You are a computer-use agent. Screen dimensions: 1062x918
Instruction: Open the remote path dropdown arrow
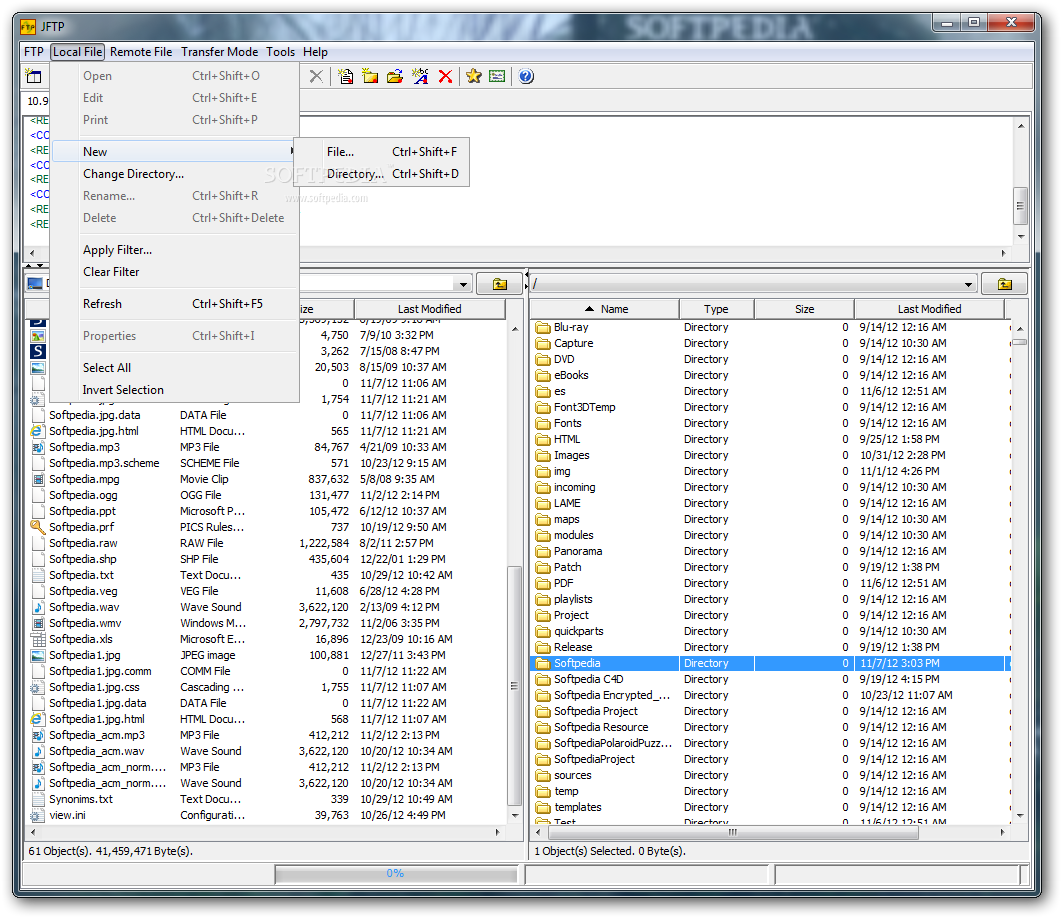(x=969, y=284)
